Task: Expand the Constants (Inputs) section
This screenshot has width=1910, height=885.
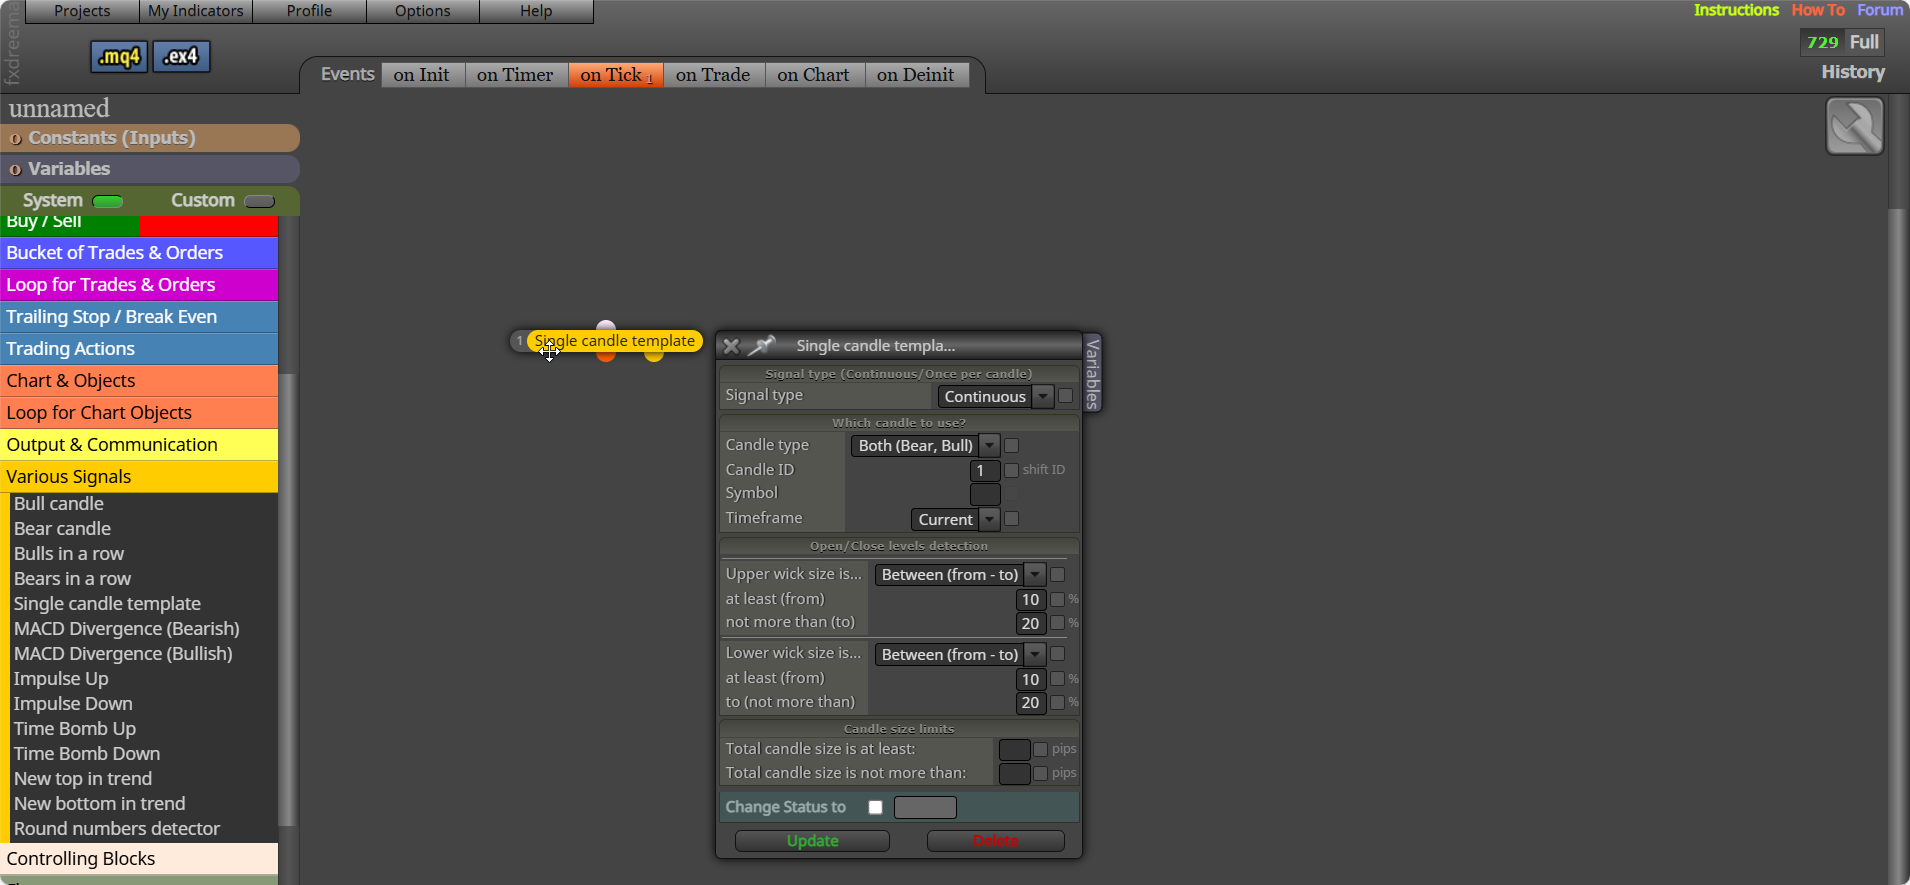Action: (150, 138)
